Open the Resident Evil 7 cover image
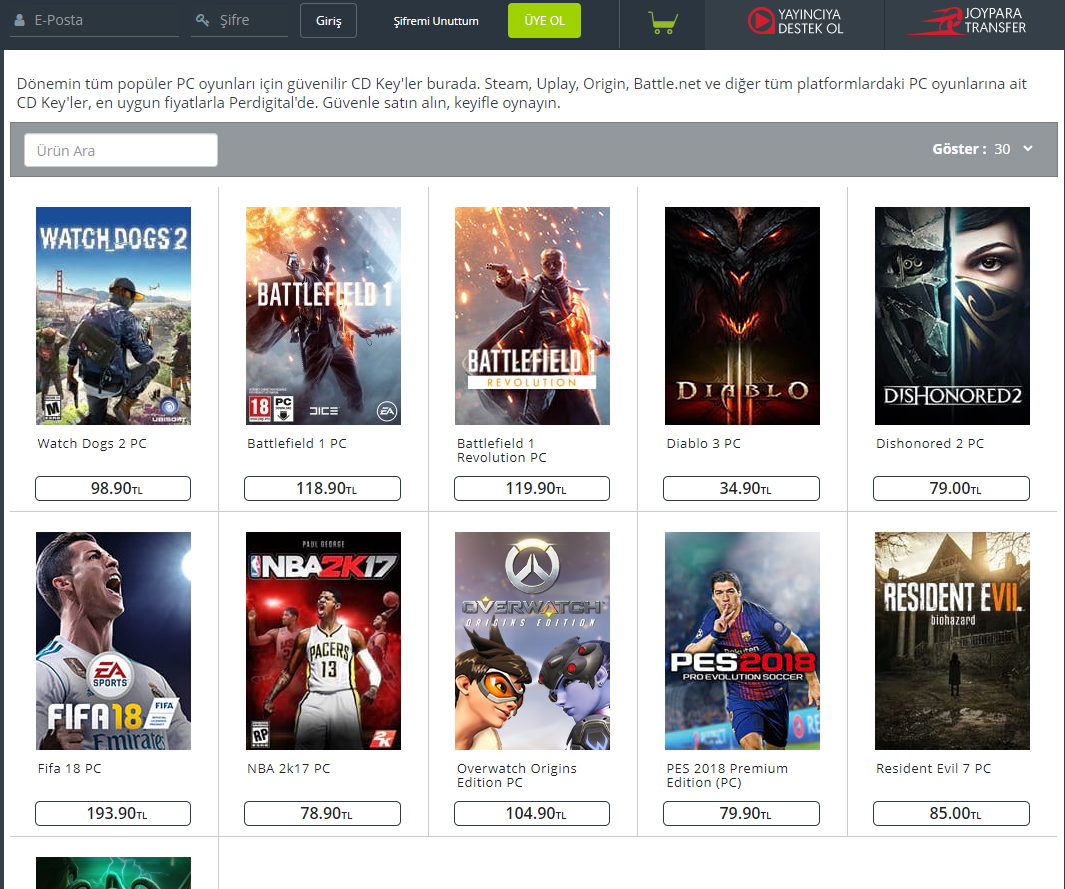The width and height of the screenshot is (1065, 889). tap(952, 641)
